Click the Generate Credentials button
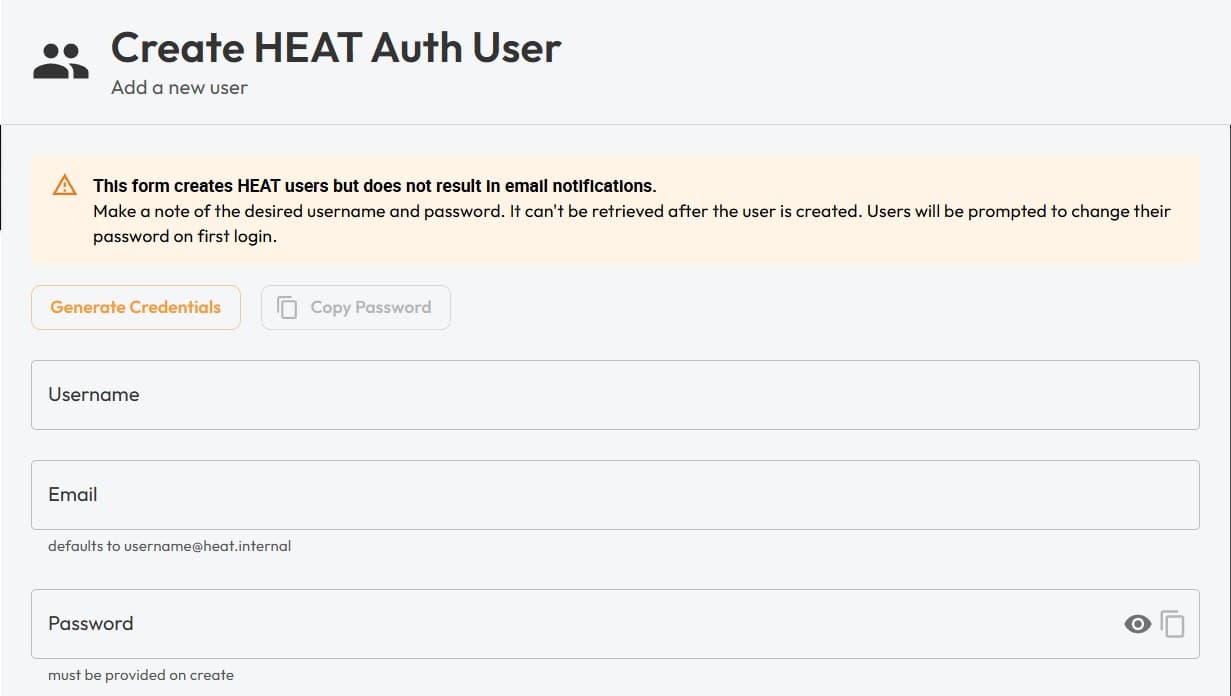 pos(135,307)
